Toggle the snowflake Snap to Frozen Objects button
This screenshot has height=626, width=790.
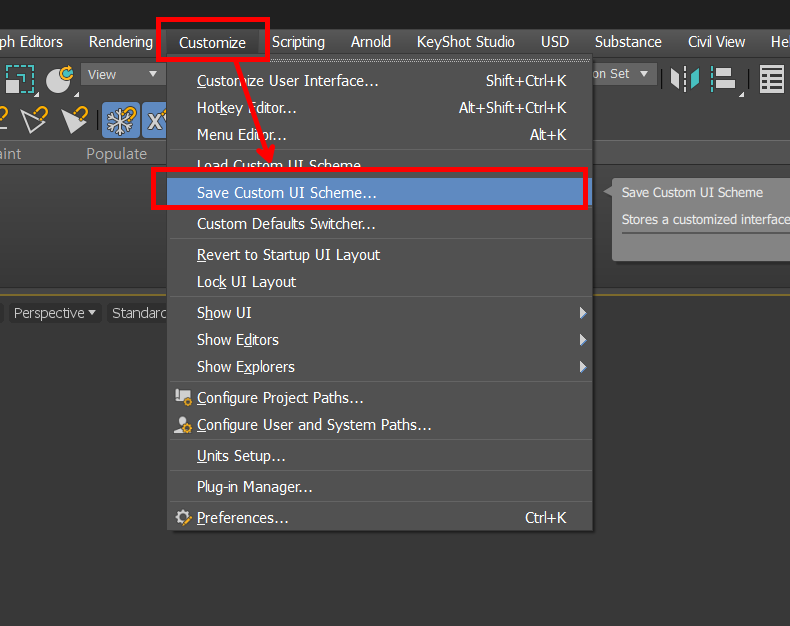[121, 120]
